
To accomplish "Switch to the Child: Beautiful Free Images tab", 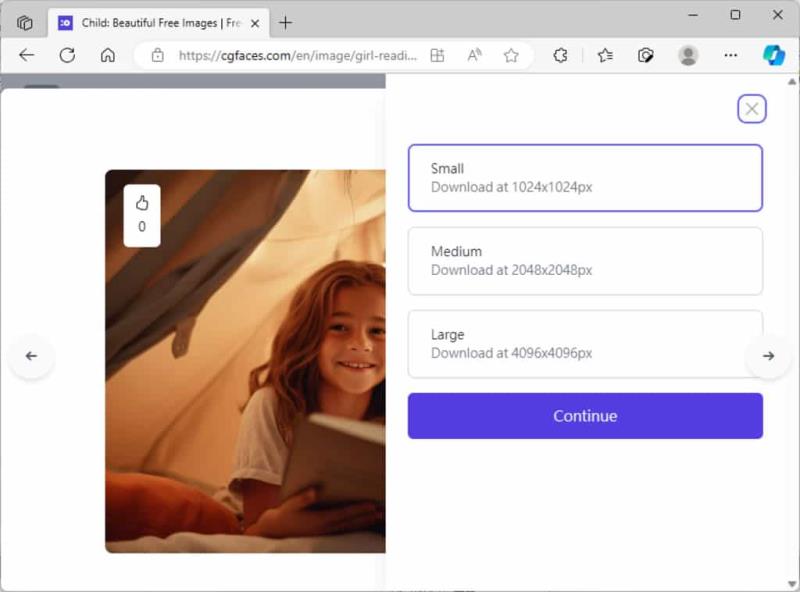I will (x=159, y=23).
